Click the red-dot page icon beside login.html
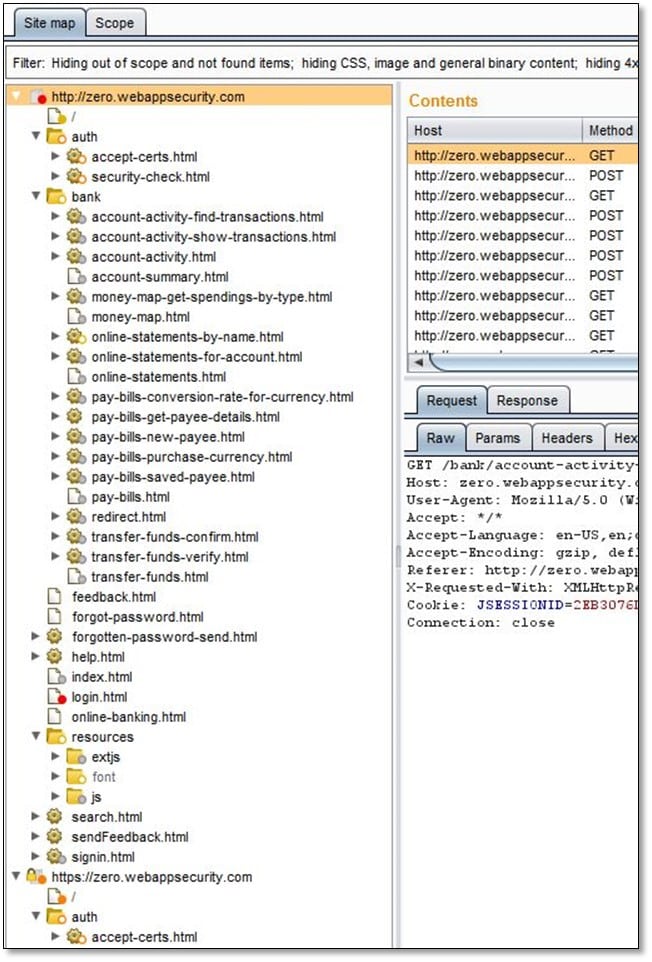This screenshot has width=652, height=962. click(56, 697)
